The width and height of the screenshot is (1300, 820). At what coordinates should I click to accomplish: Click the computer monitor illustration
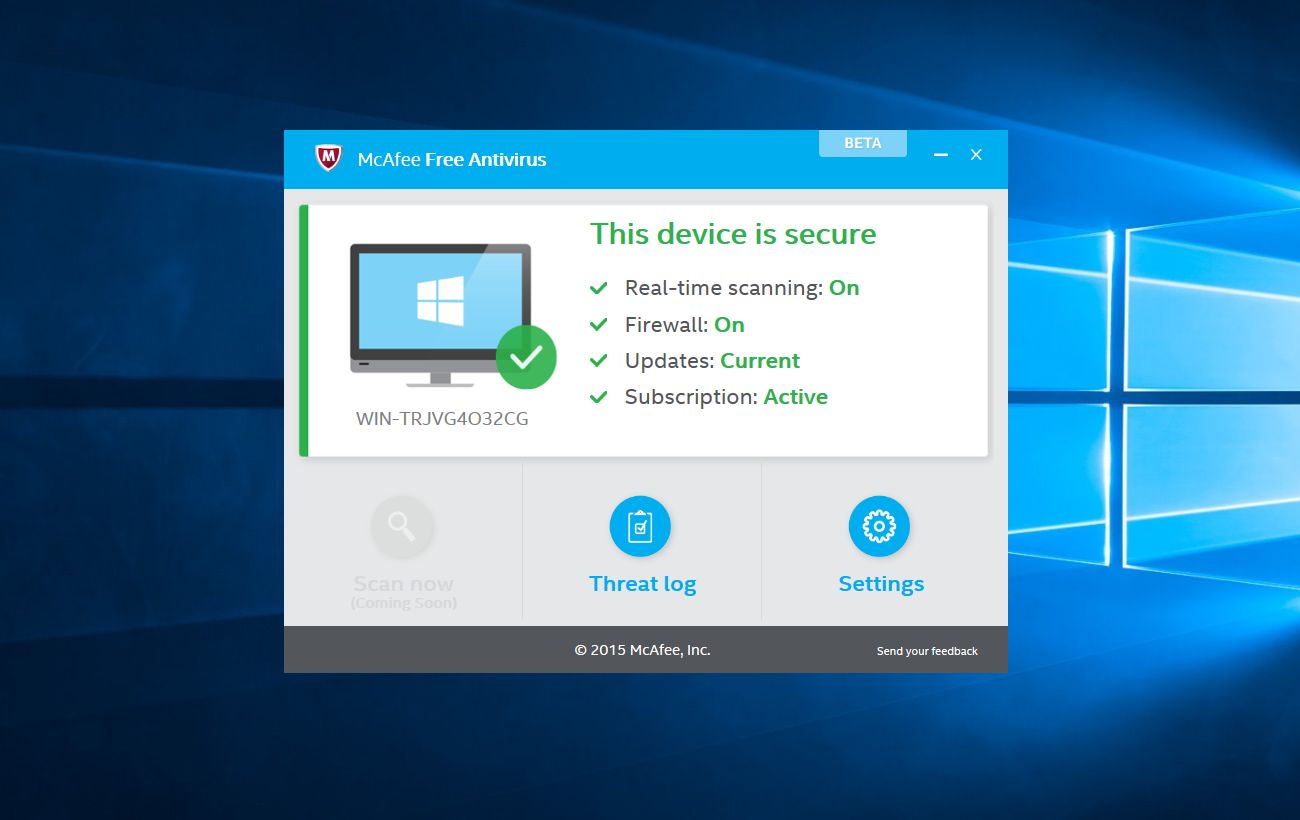tap(441, 315)
